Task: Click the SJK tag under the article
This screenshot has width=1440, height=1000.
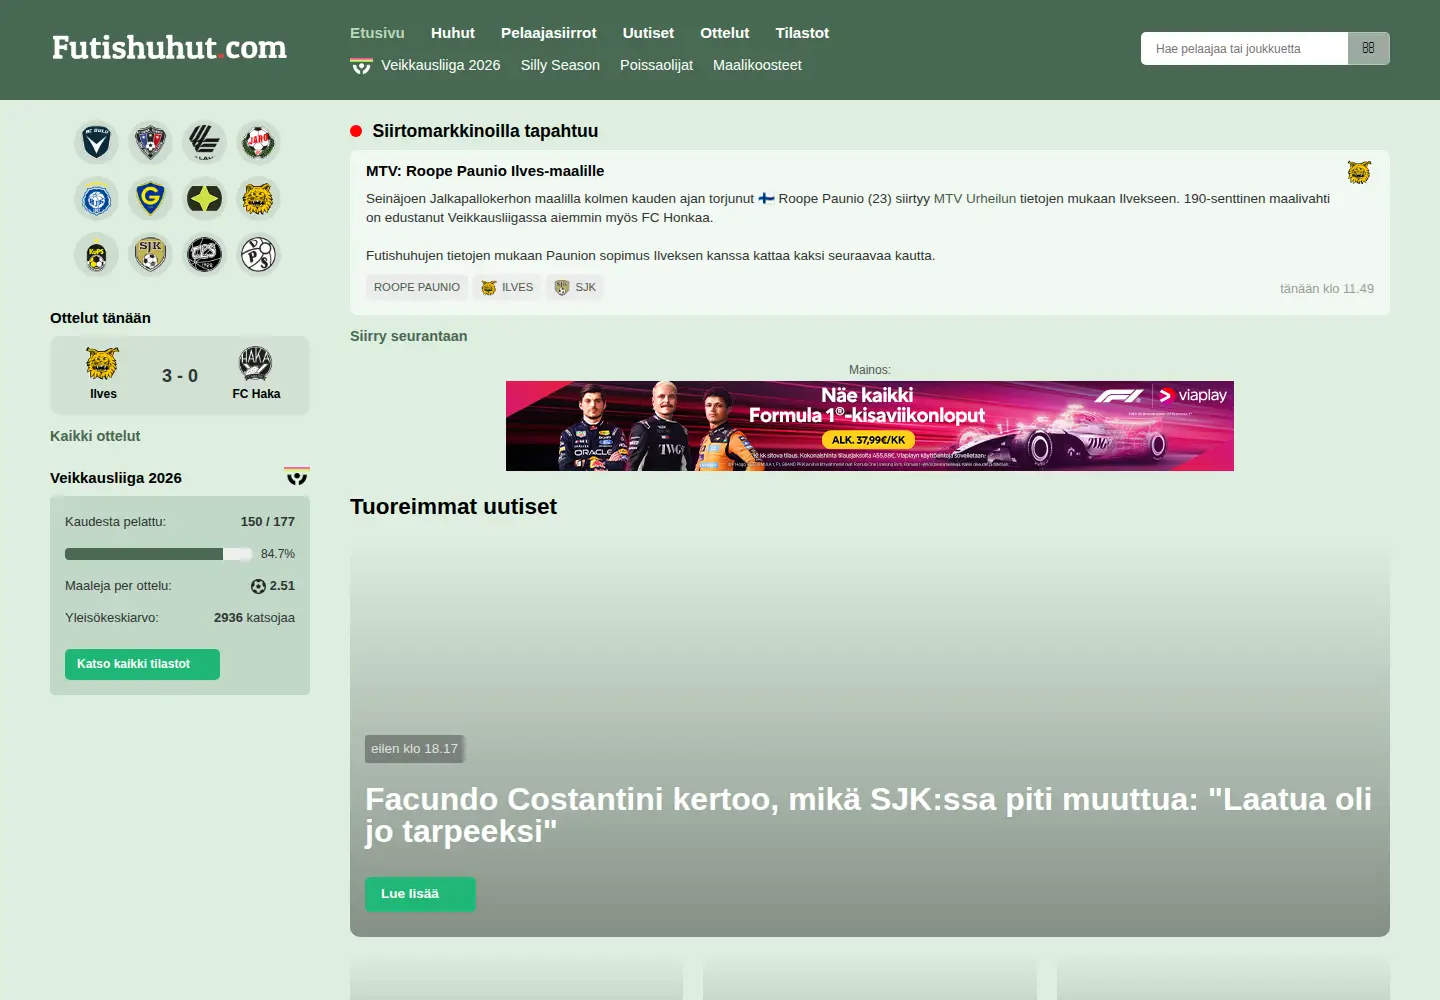Action: [575, 287]
